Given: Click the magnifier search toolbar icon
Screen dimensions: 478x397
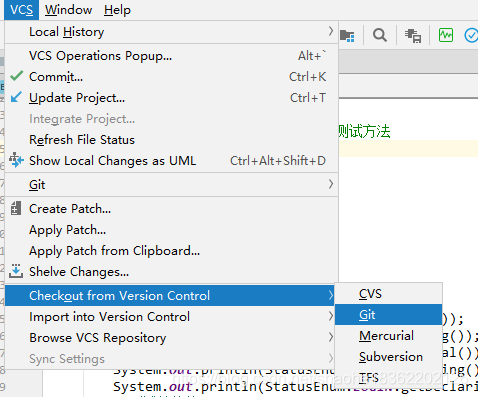Looking at the screenshot, I should (380, 35).
